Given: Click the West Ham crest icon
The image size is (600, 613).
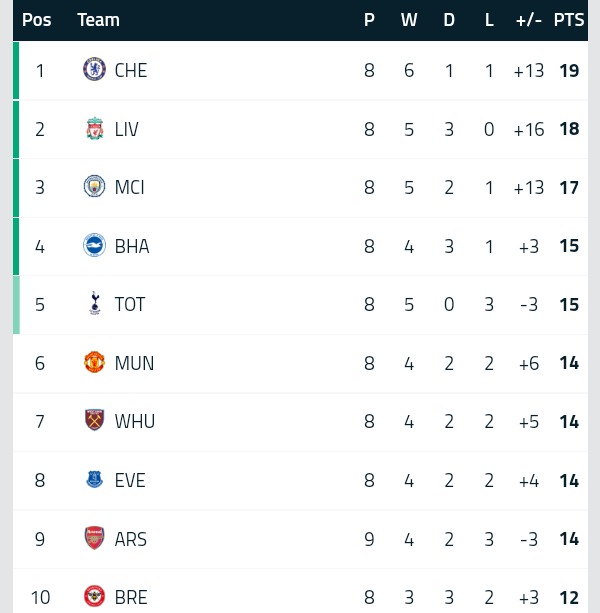Looking at the screenshot, I should pyautogui.click(x=94, y=420).
